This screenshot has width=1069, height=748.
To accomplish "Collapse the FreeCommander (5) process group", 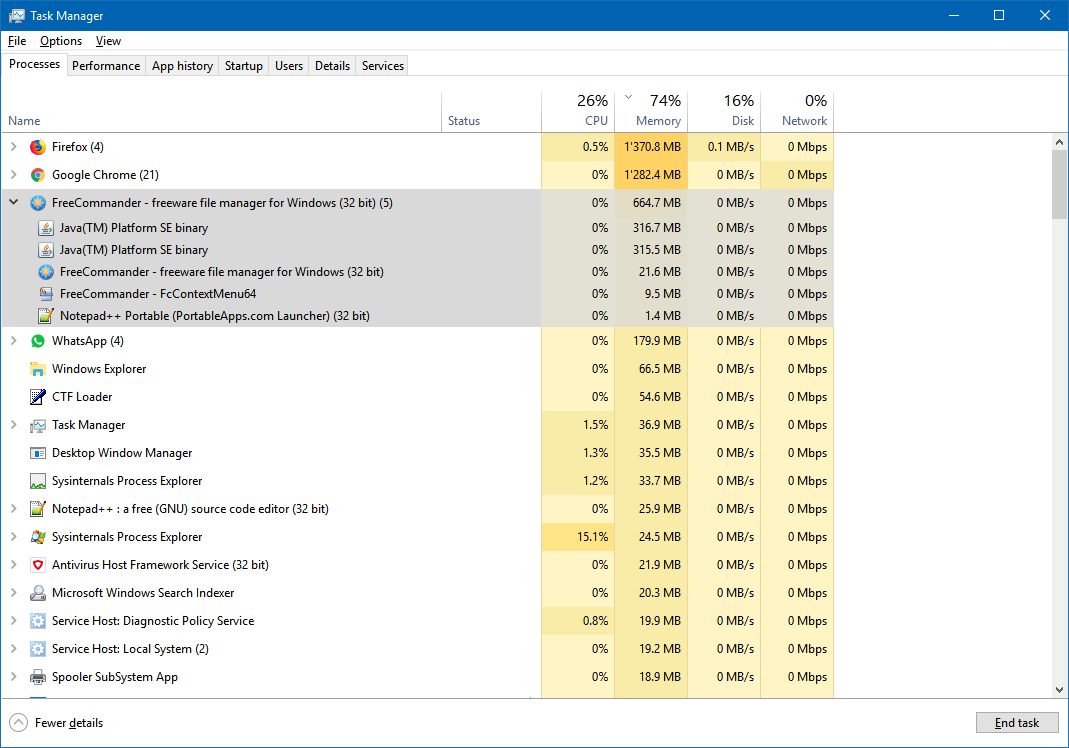I will pyautogui.click(x=14, y=203).
